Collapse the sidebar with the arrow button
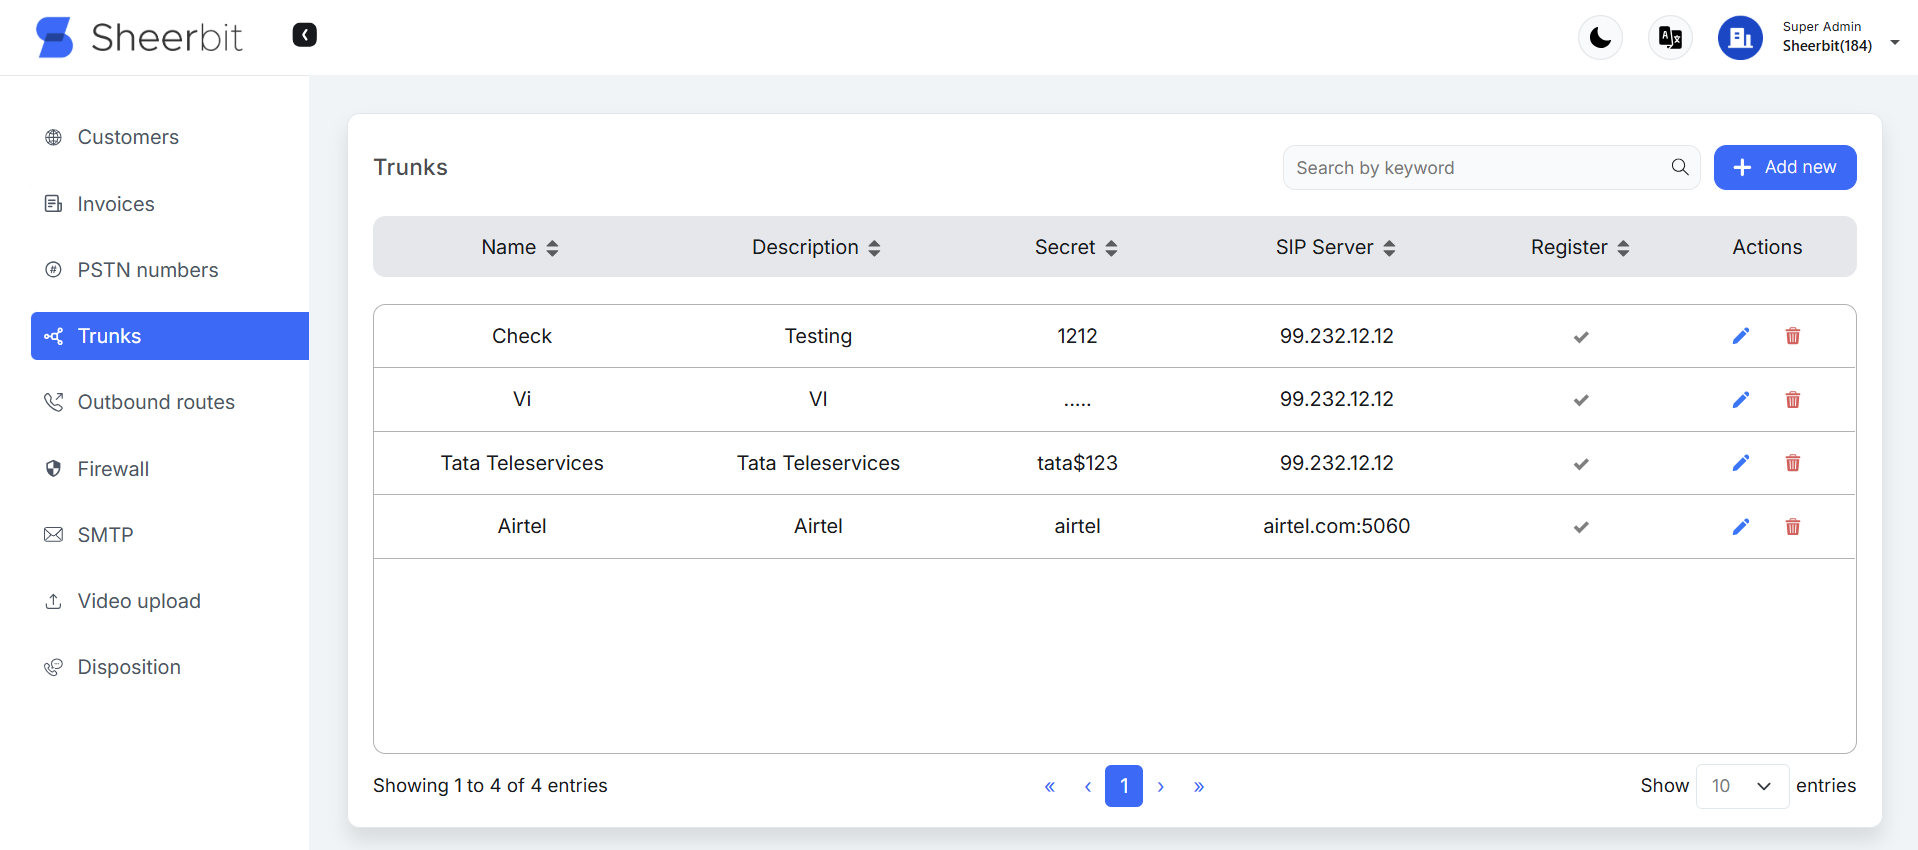 [304, 35]
